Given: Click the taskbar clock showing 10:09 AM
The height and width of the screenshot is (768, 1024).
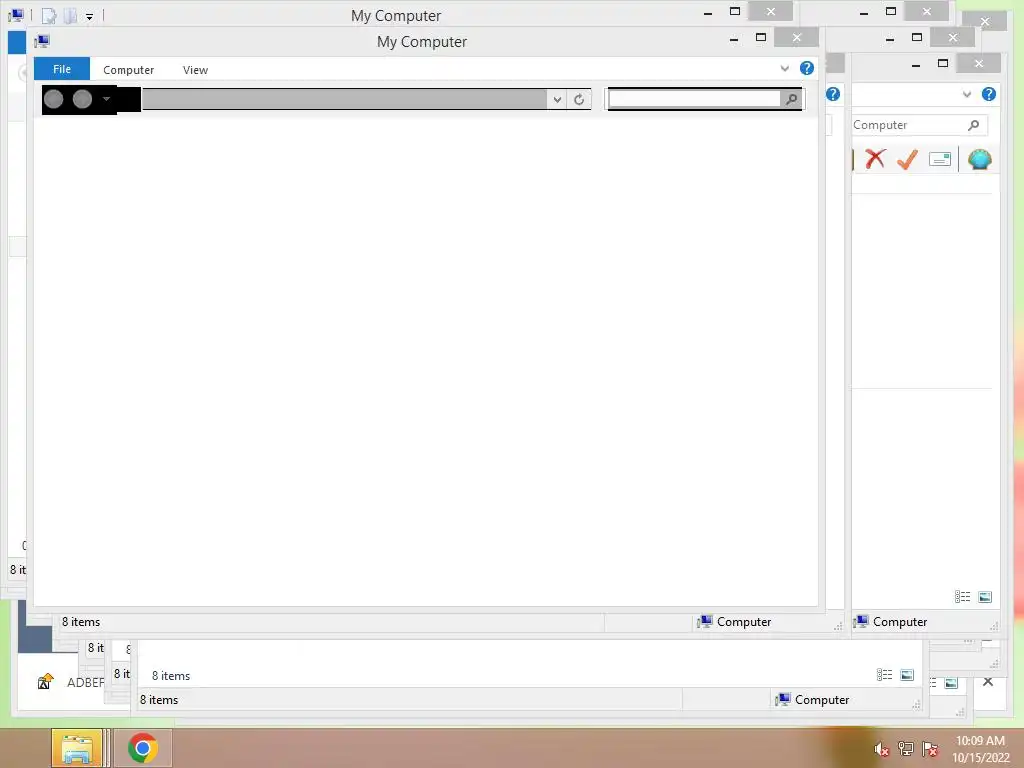Looking at the screenshot, I should (980, 749).
